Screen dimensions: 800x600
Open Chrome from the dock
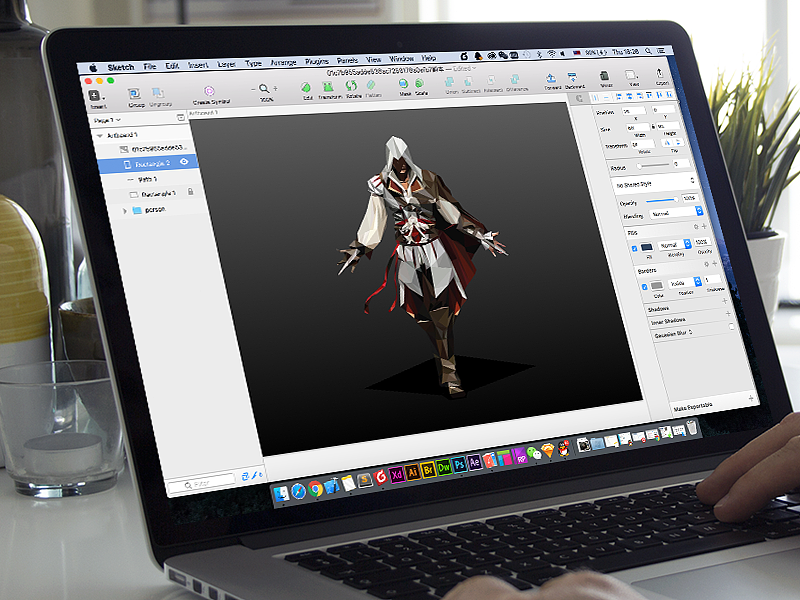[315, 489]
